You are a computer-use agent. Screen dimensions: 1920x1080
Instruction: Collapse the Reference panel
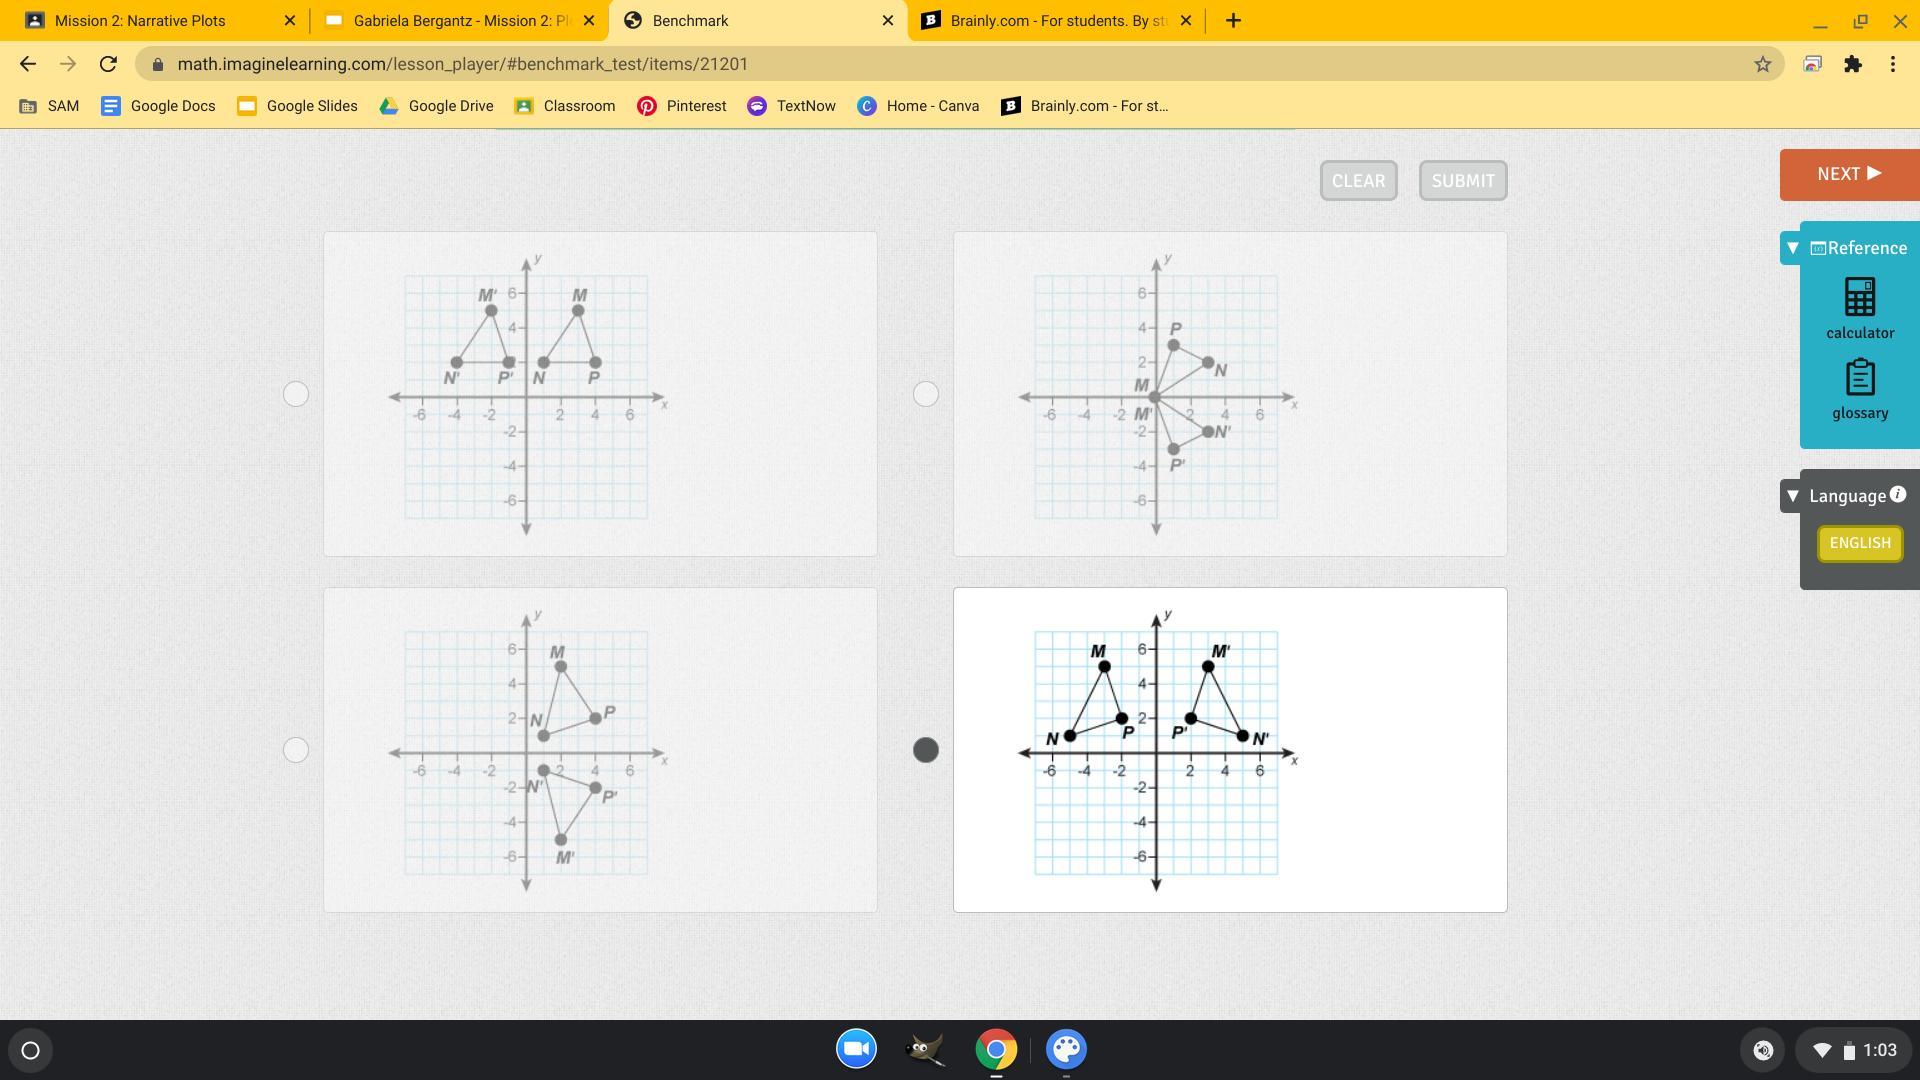(x=1793, y=248)
